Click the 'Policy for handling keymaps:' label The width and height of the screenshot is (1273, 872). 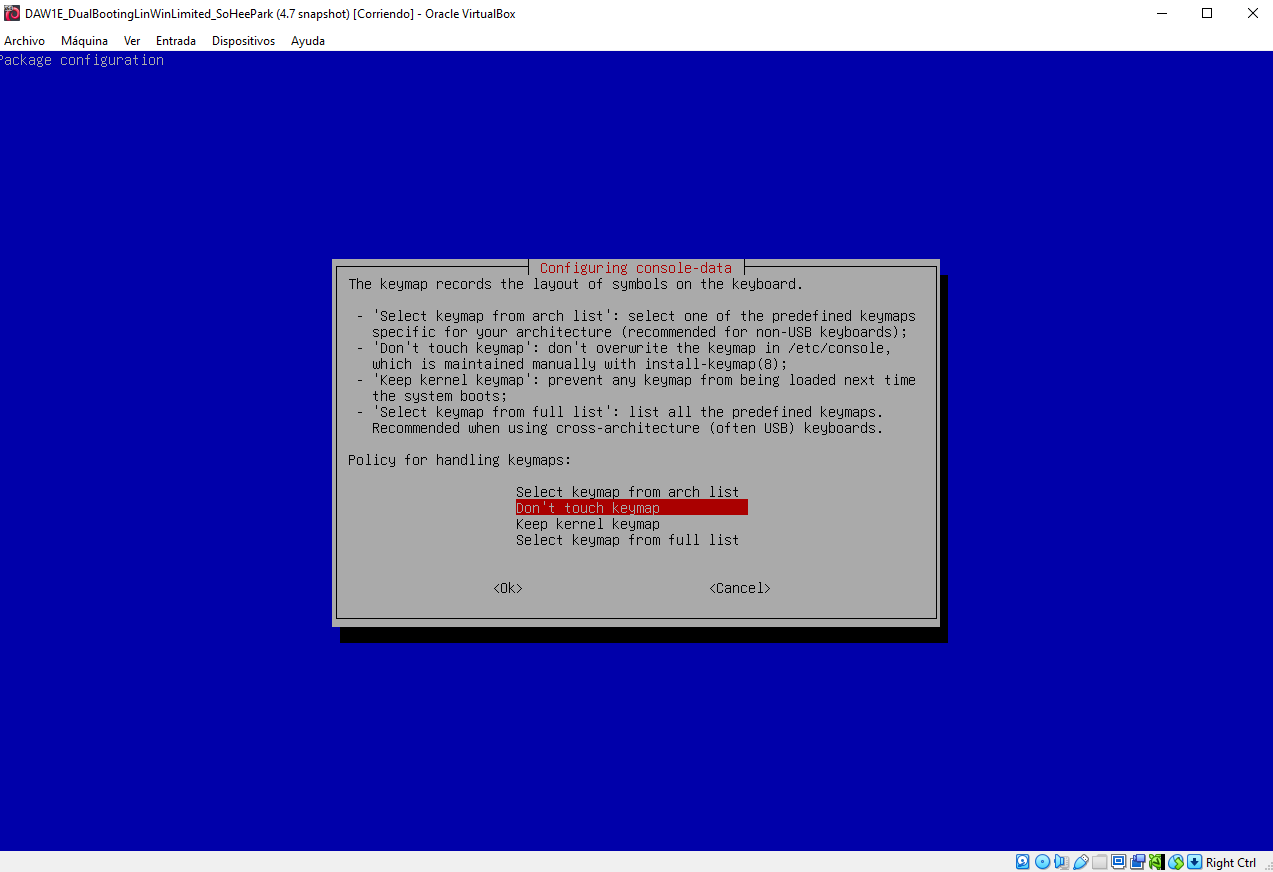[x=460, y=460]
